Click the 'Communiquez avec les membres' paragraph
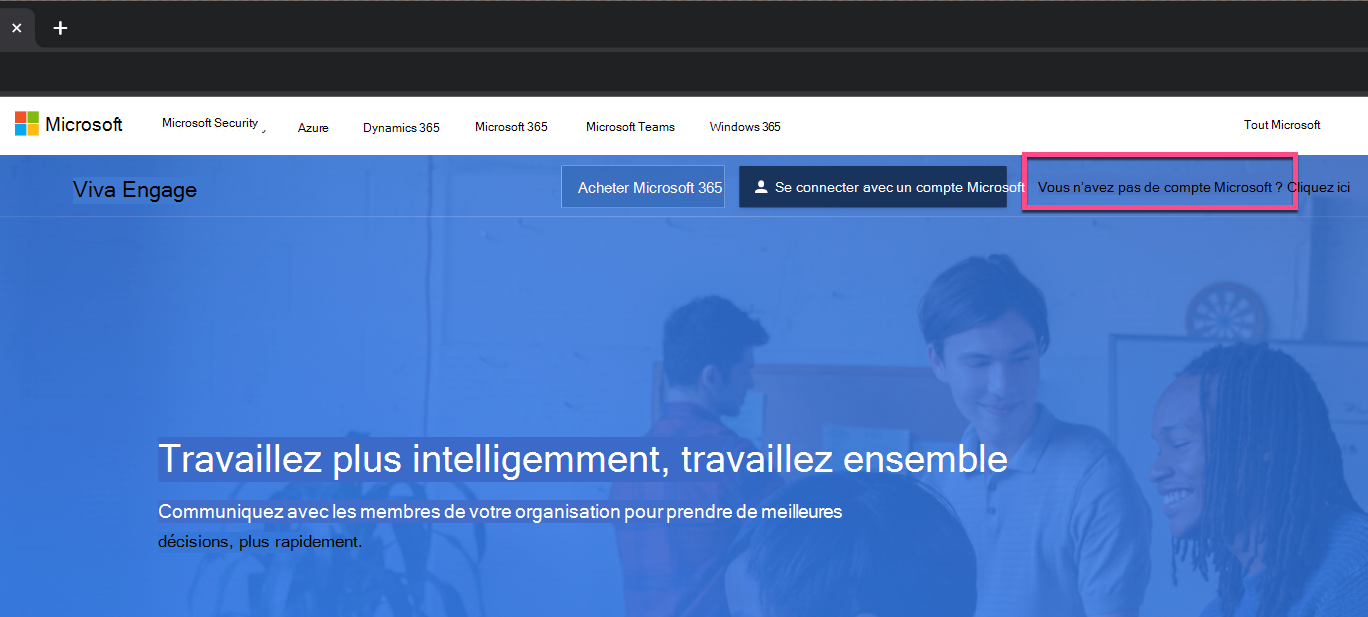The image size is (1368, 617). coord(500,526)
